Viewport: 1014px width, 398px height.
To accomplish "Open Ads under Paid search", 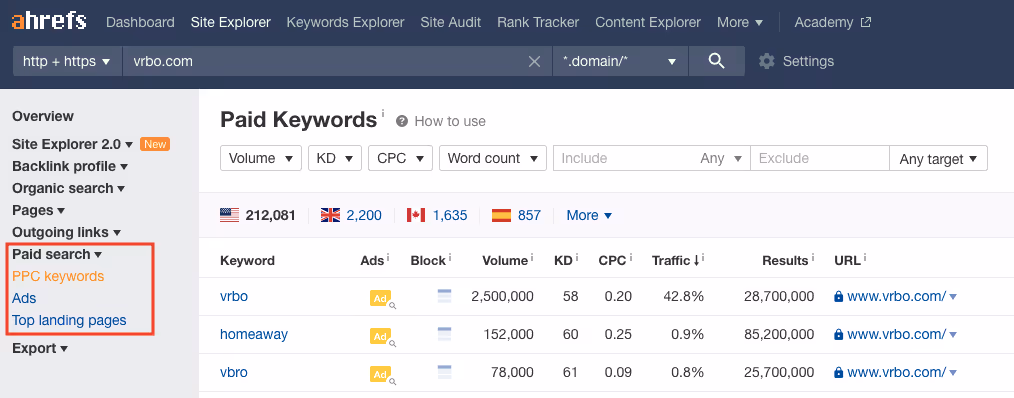I will point(24,298).
